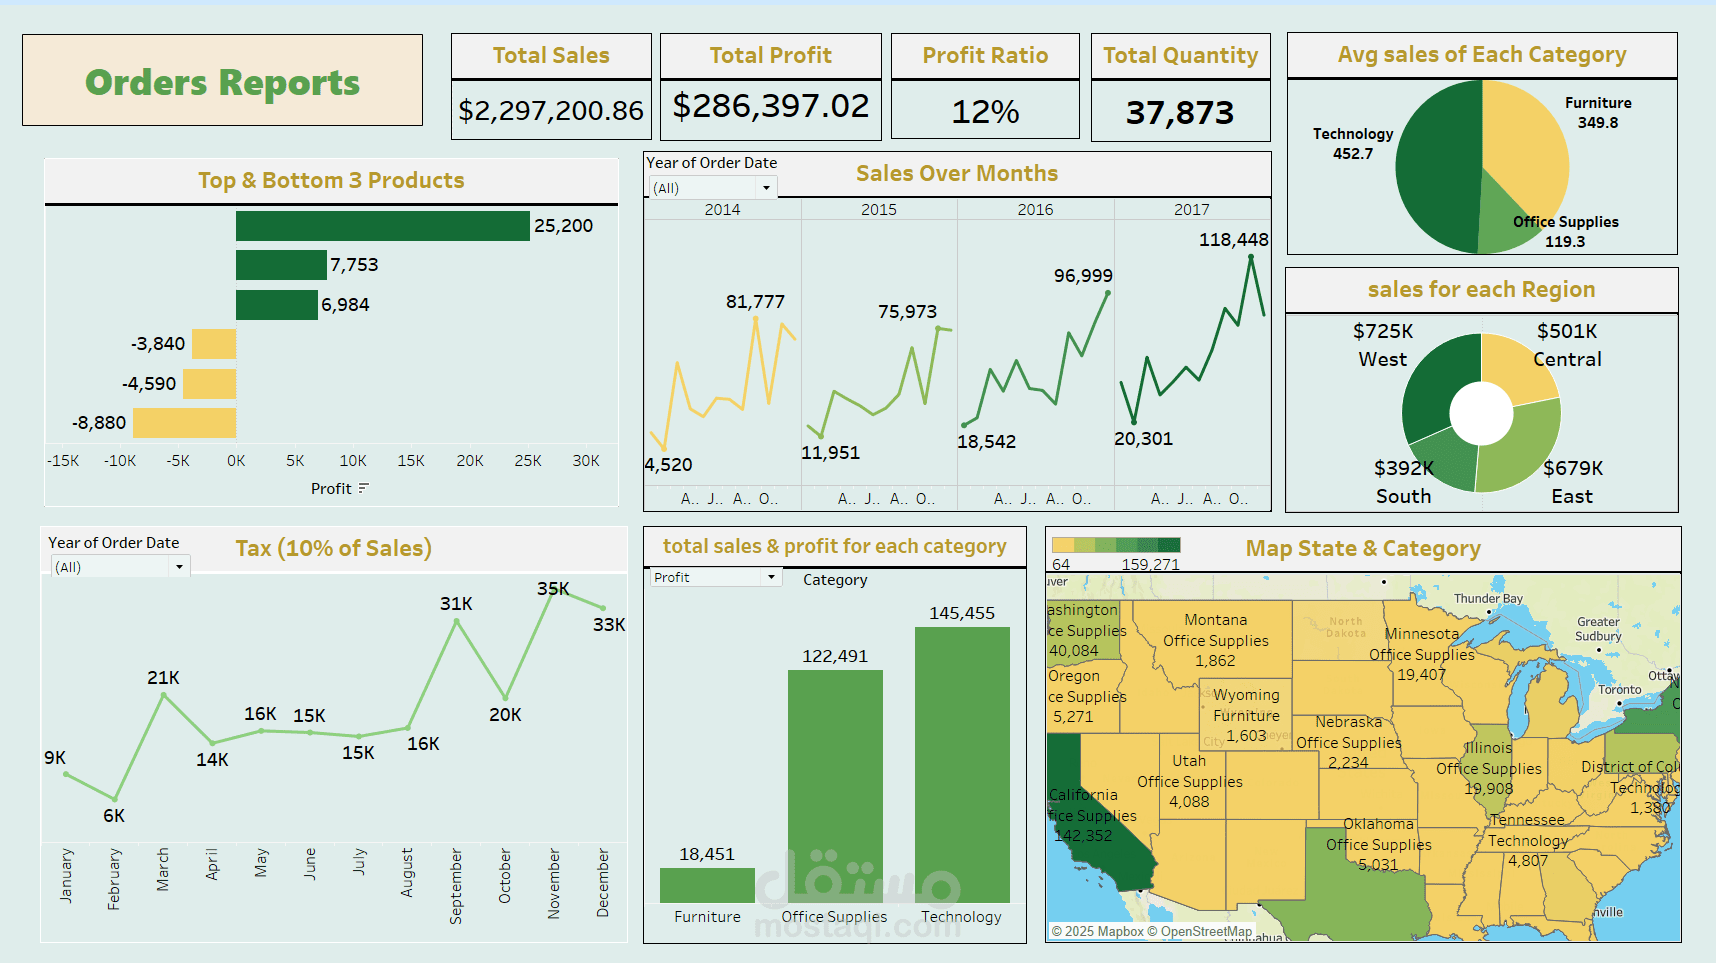Select Tennessee on the map
The width and height of the screenshot is (1716, 963).
click(x=1528, y=838)
